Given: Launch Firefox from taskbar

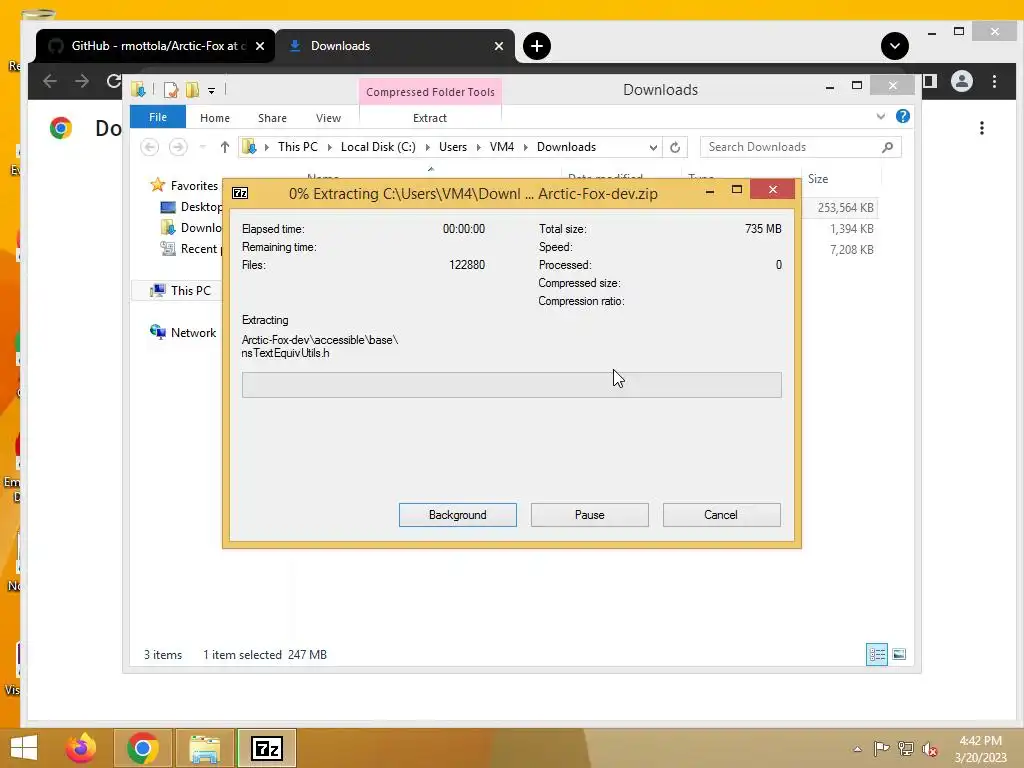Looking at the screenshot, I should [x=81, y=748].
